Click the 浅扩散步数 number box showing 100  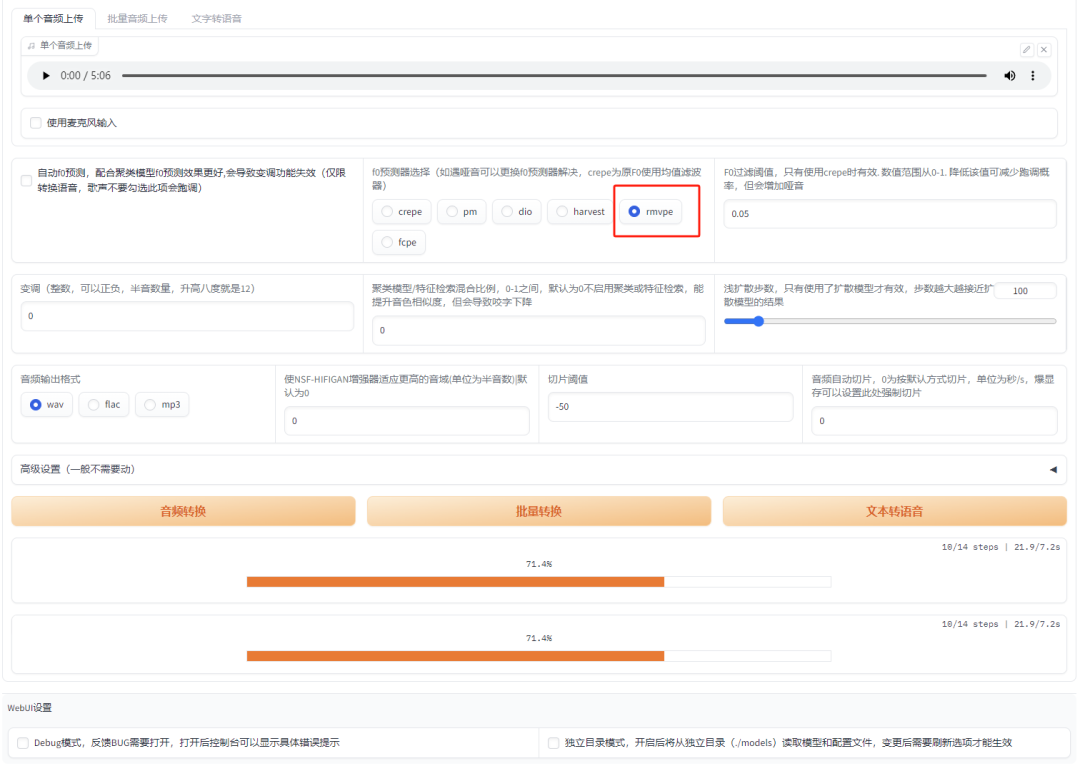[1026, 291]
